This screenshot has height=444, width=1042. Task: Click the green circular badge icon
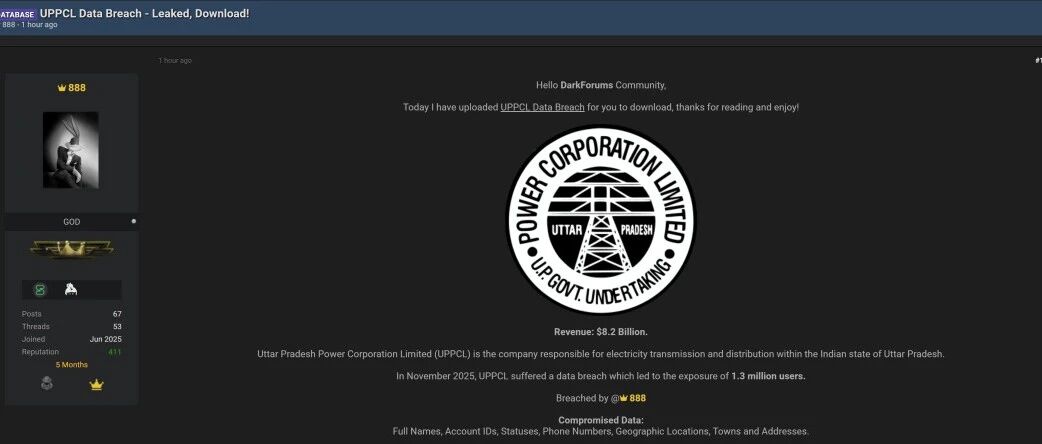[41, 290]
